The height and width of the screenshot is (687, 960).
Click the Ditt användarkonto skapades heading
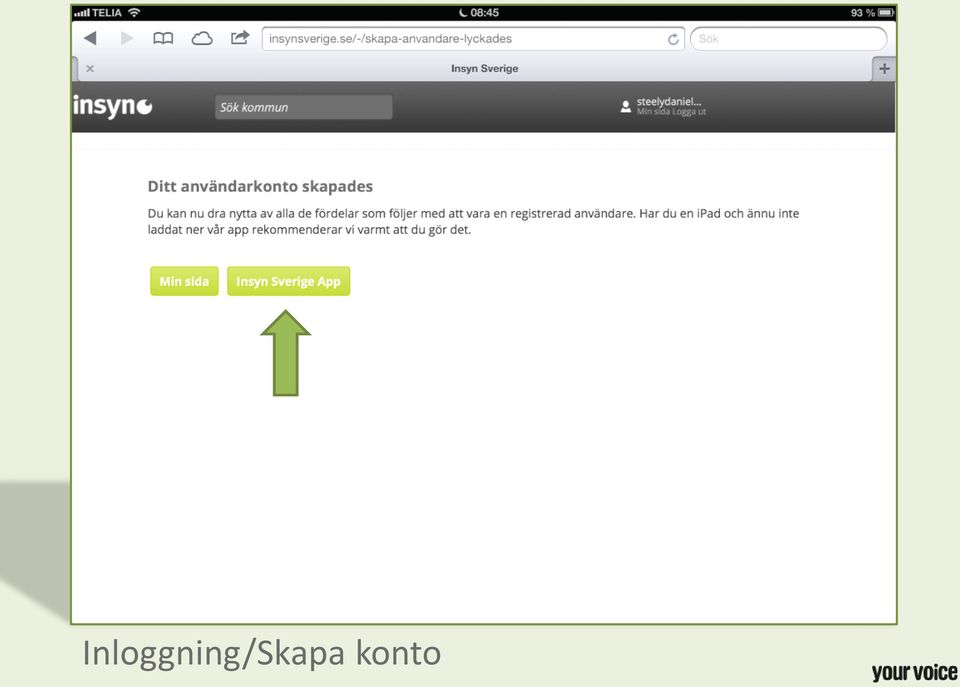click(260, 186)
